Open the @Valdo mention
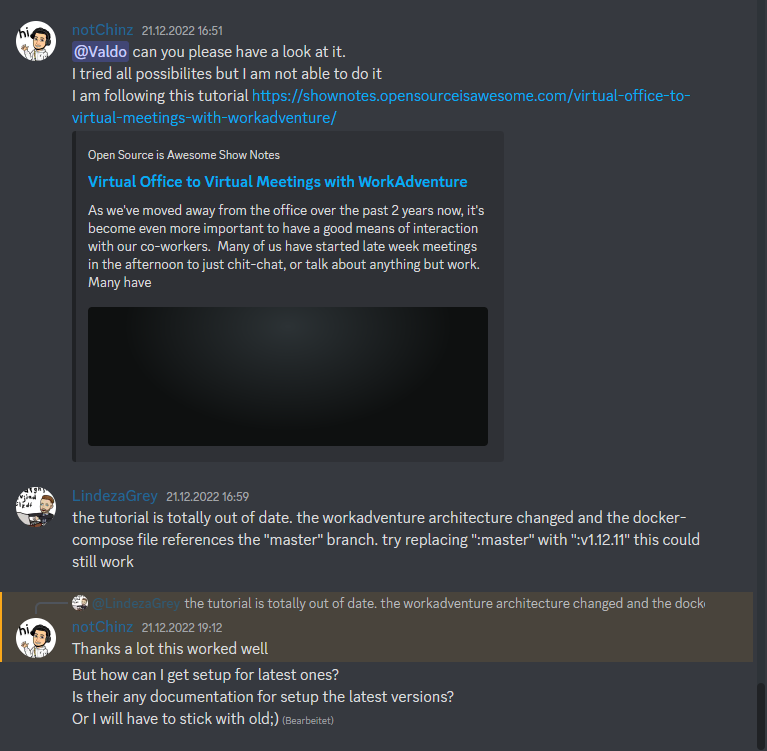Screen dimensions: 767x751 point(100,52)
